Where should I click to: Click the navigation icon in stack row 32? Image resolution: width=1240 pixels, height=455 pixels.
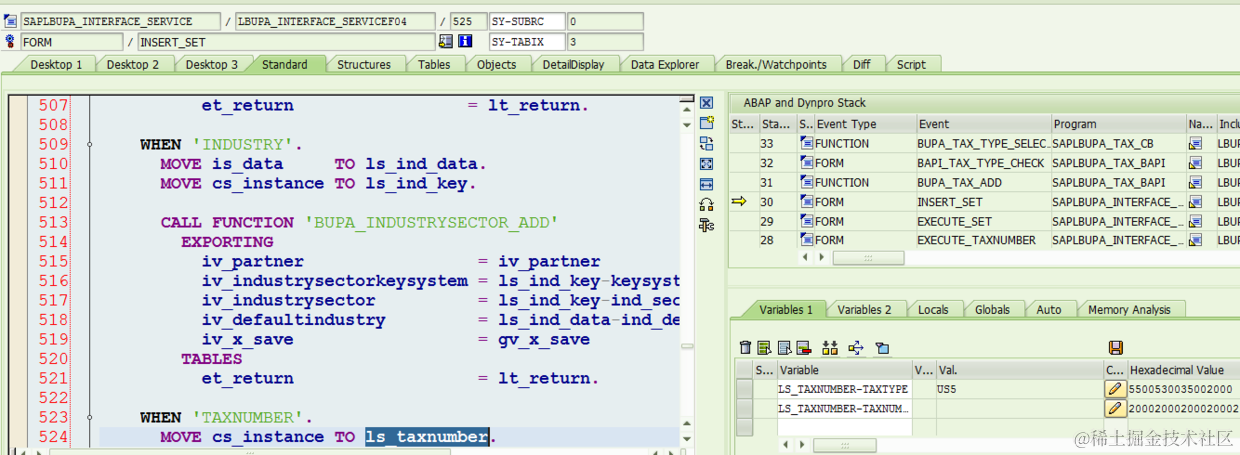1195,163
